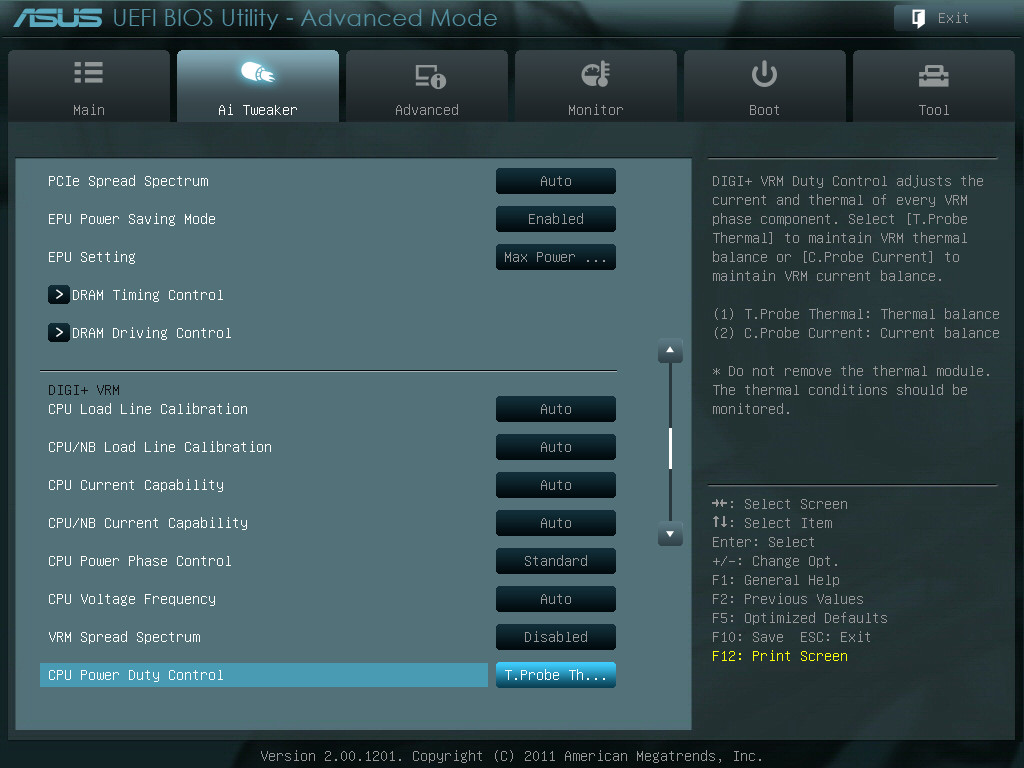Viewport: 1024px width, 768px height.
Task: Click the ASUS logo
Action: tap(58, 18)
